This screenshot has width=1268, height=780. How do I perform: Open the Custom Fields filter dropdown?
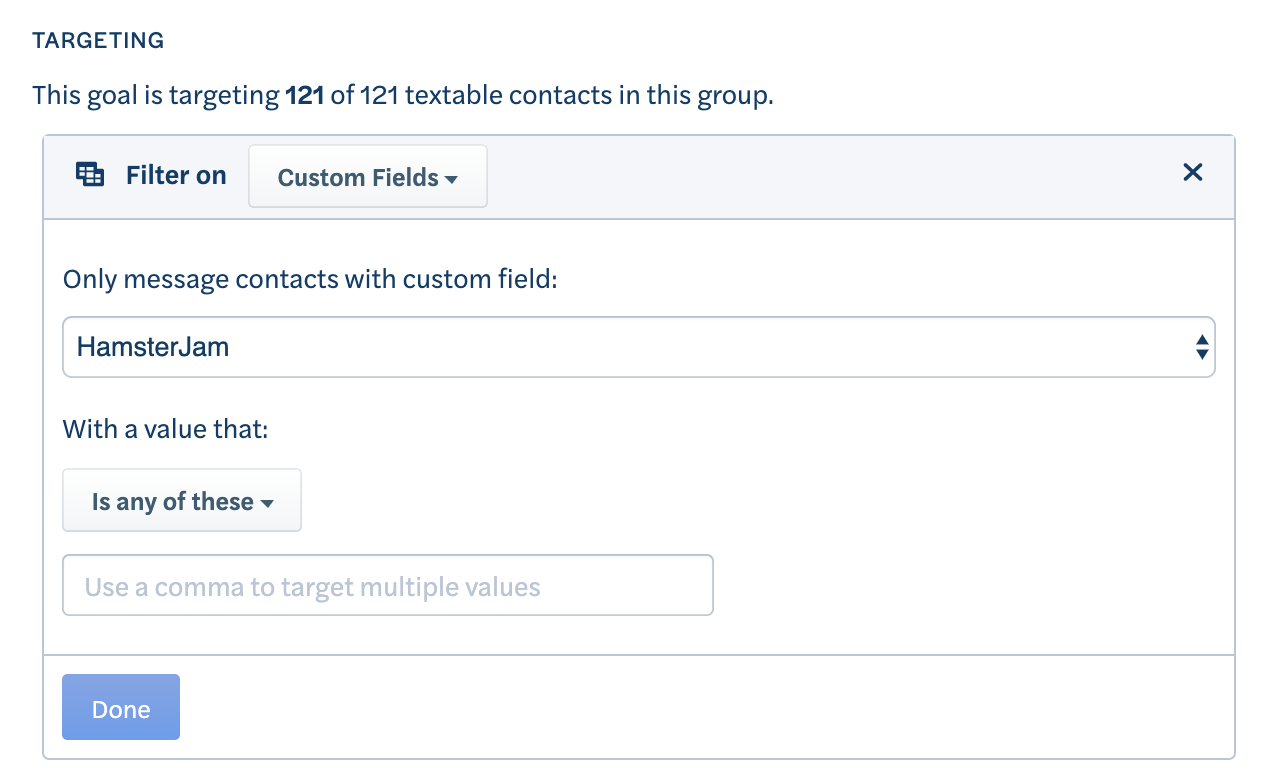[367, 176]
